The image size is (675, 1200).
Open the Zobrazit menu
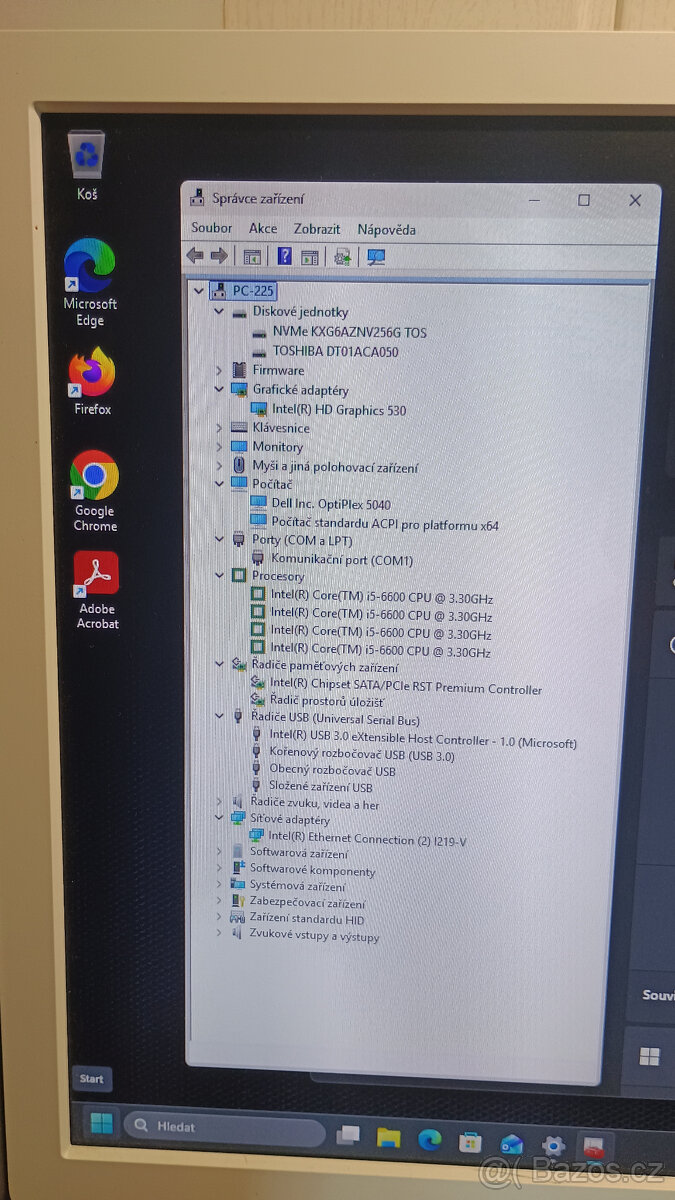point(317,229)
